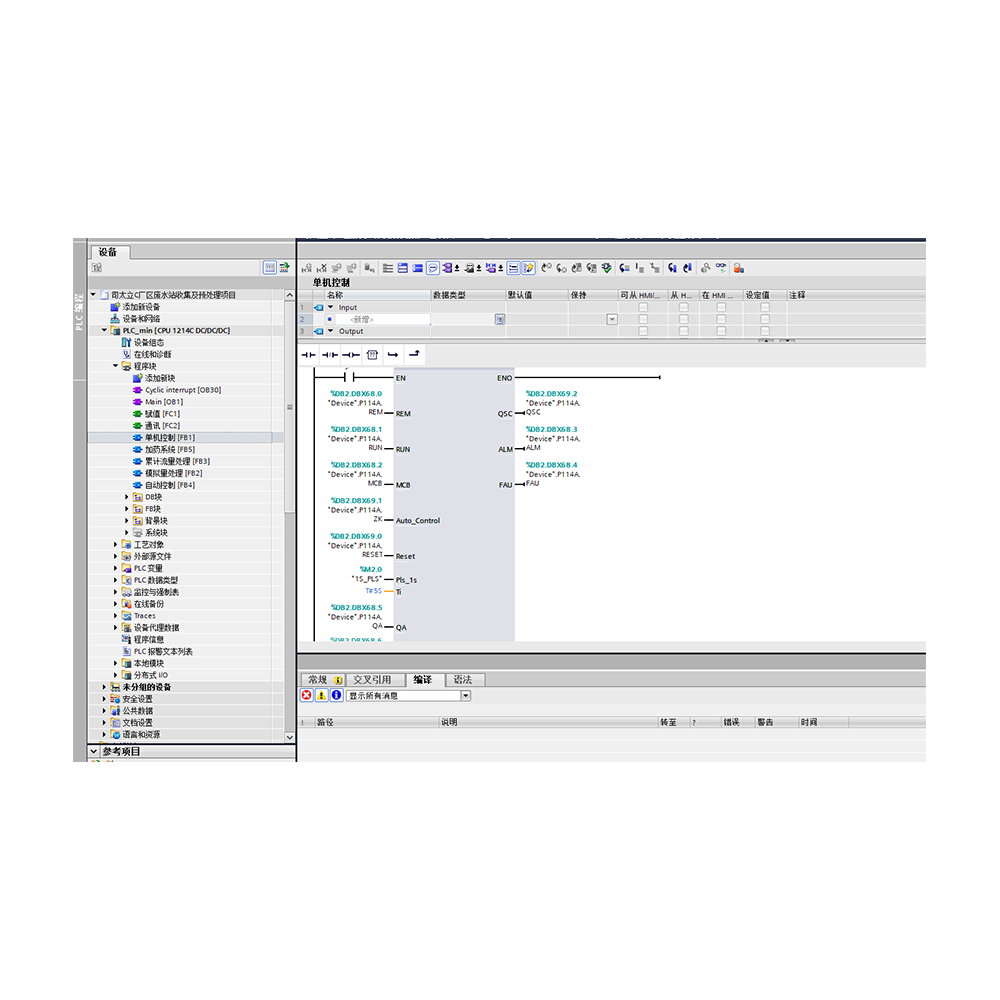Open the 加药系统 [FB5] block
Image resolution: width=1000 pixels, height=1000 pixels.
165,450
